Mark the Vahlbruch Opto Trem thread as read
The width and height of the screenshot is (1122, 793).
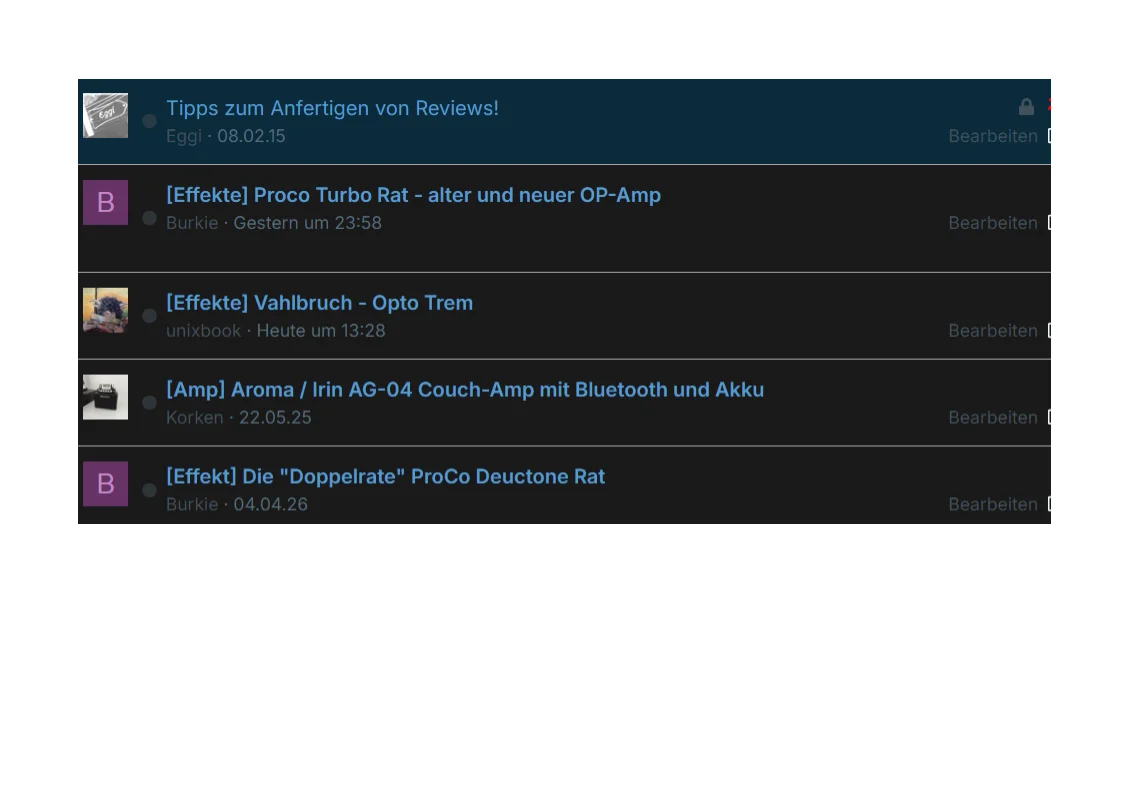(149, 315)
